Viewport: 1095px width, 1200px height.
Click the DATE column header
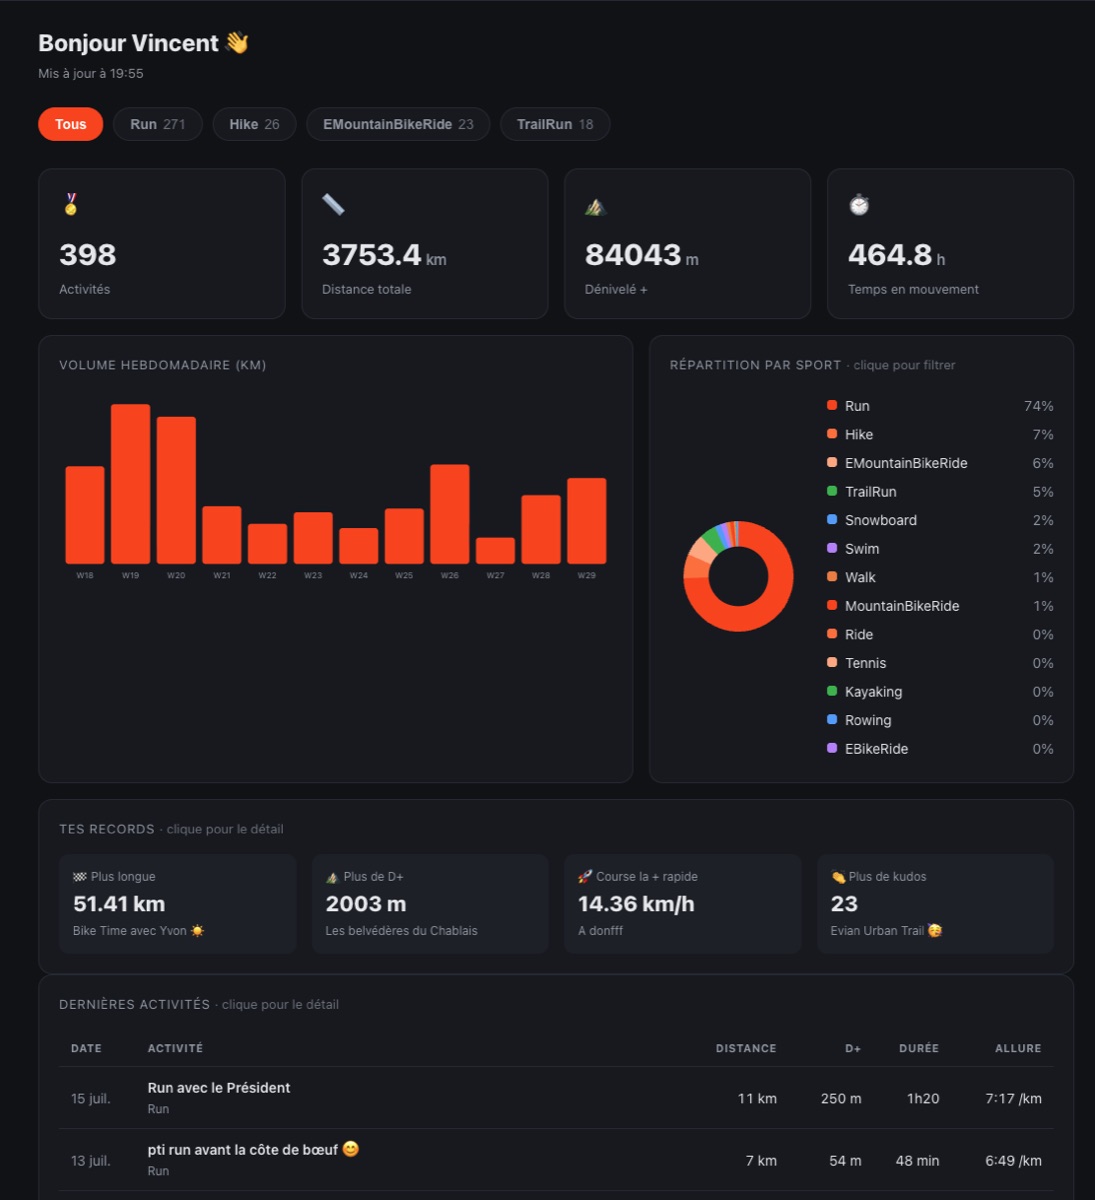point(86,1048)
